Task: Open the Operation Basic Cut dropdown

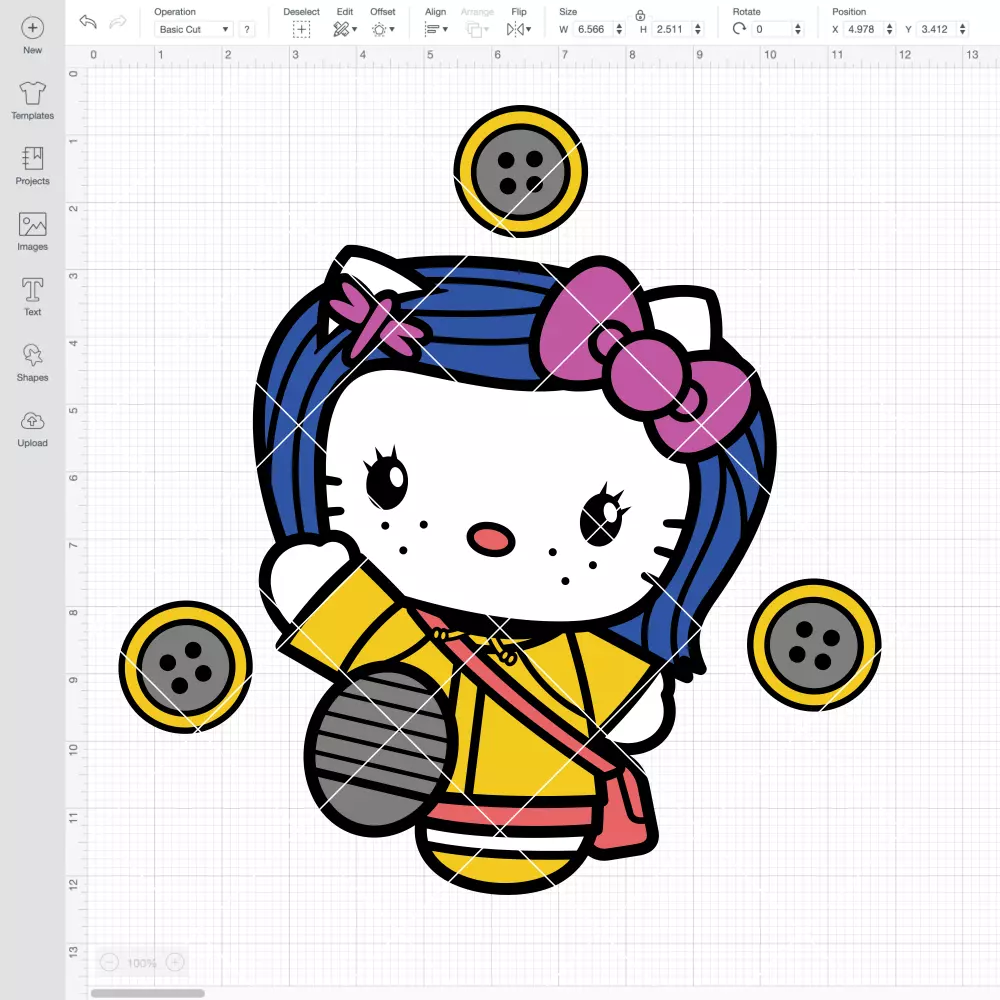Action: pyautogui.click(x=193, y=29)
